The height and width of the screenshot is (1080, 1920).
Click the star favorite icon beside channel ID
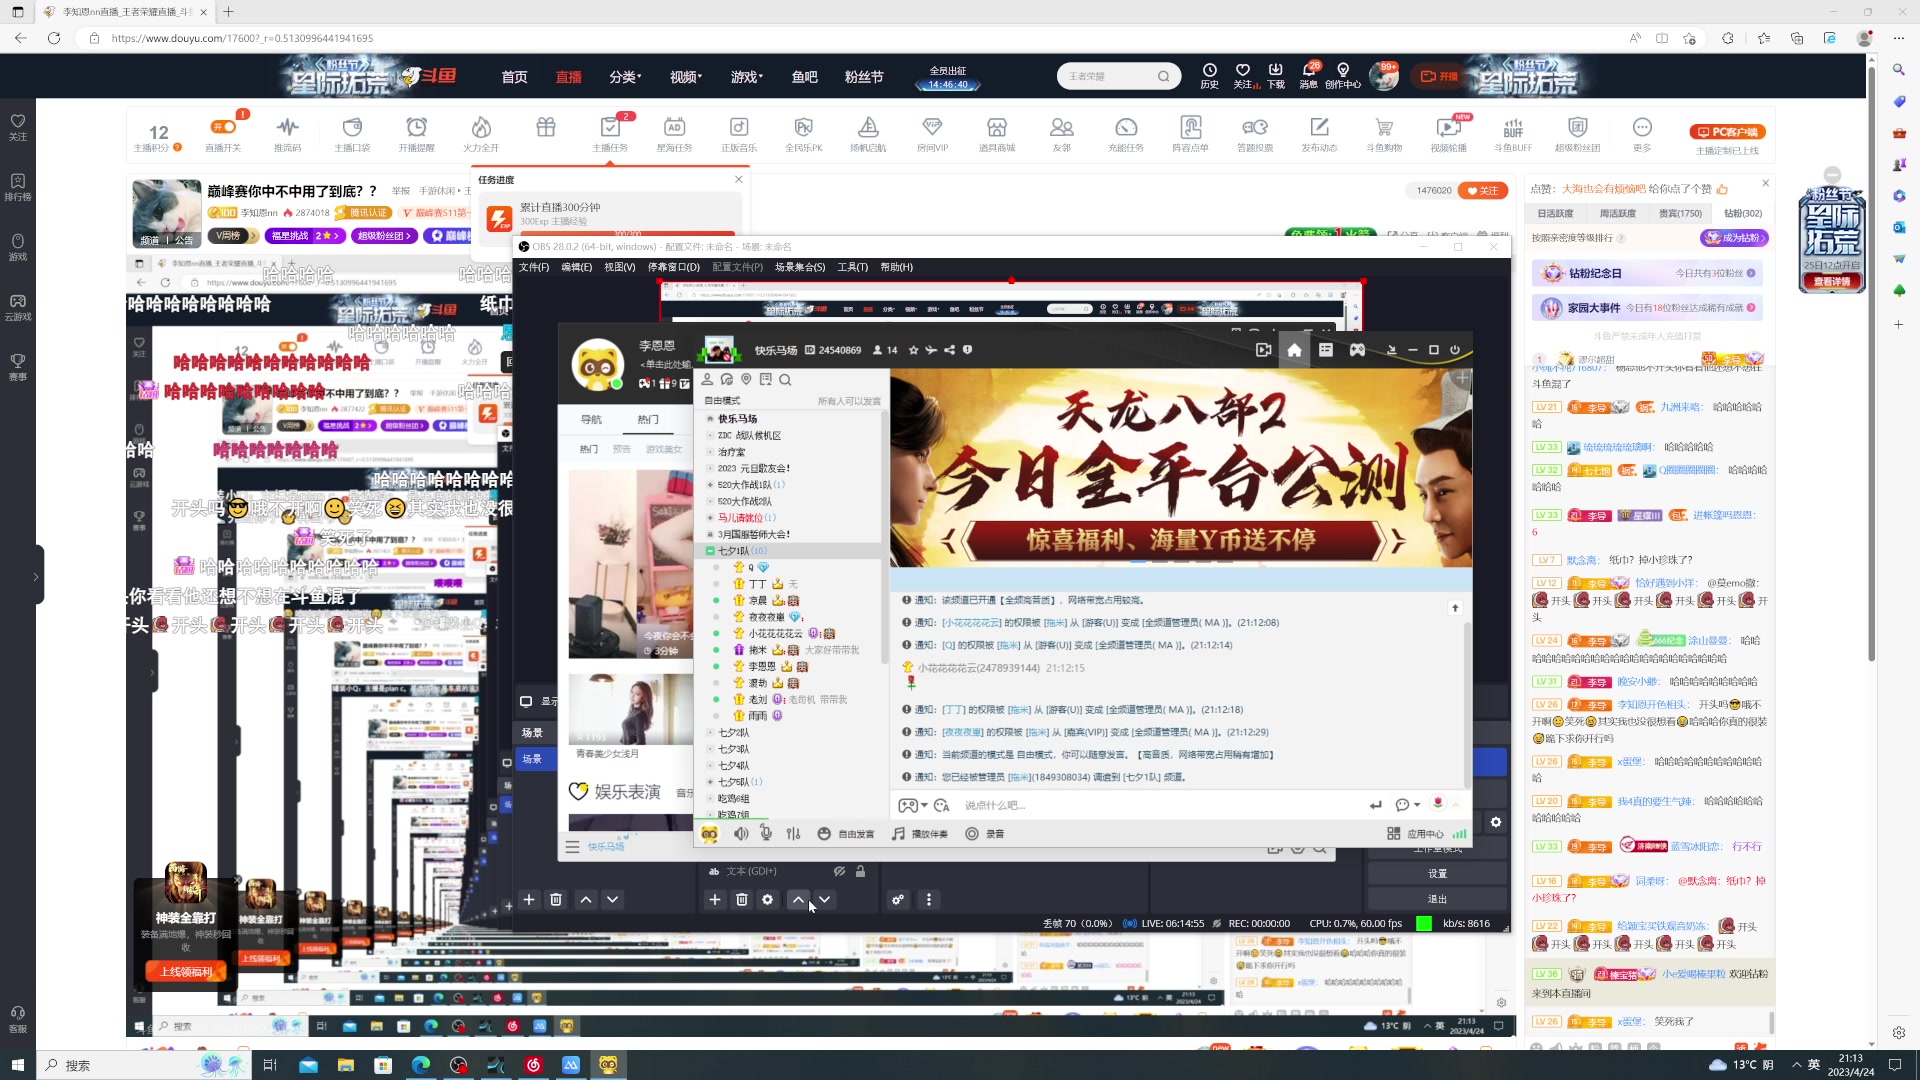point(913,350)
